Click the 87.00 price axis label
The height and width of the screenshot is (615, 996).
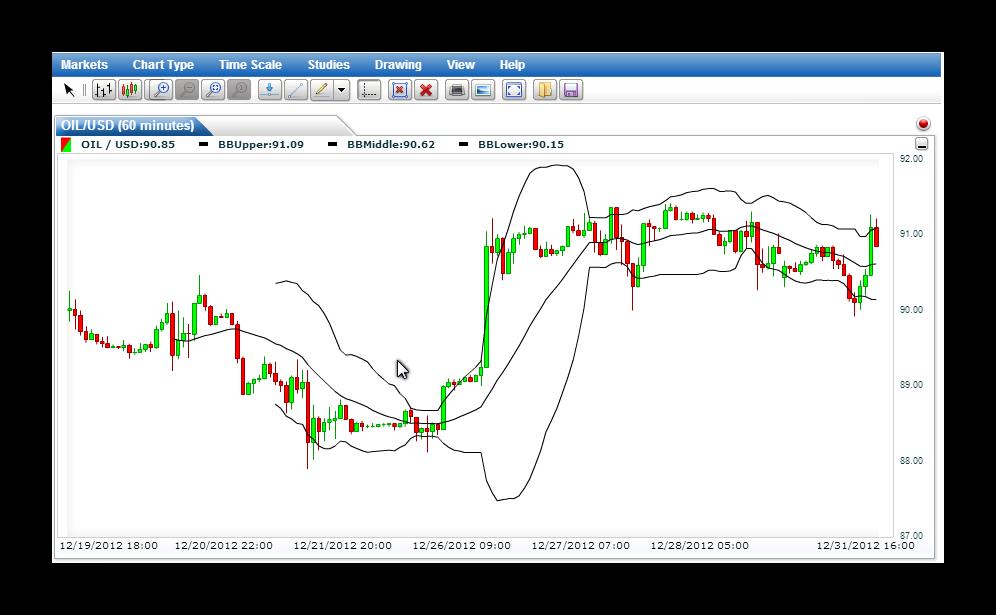coord(912,536)
